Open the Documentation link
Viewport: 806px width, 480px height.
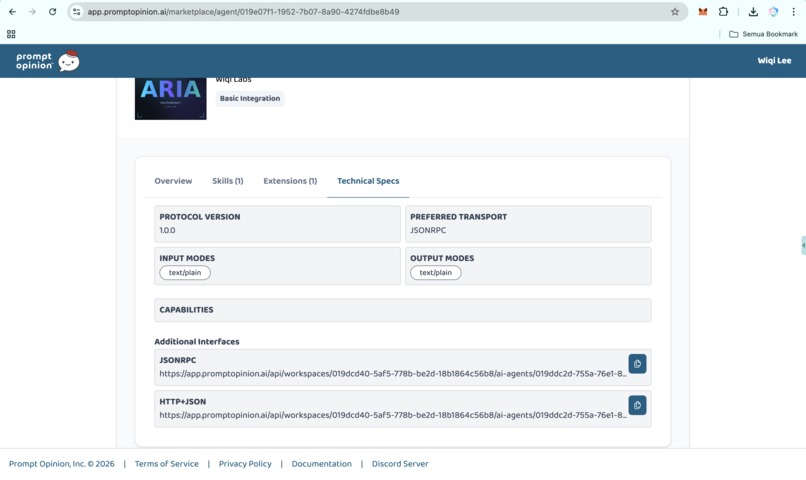pyautogui.click(x=321, y=464)
